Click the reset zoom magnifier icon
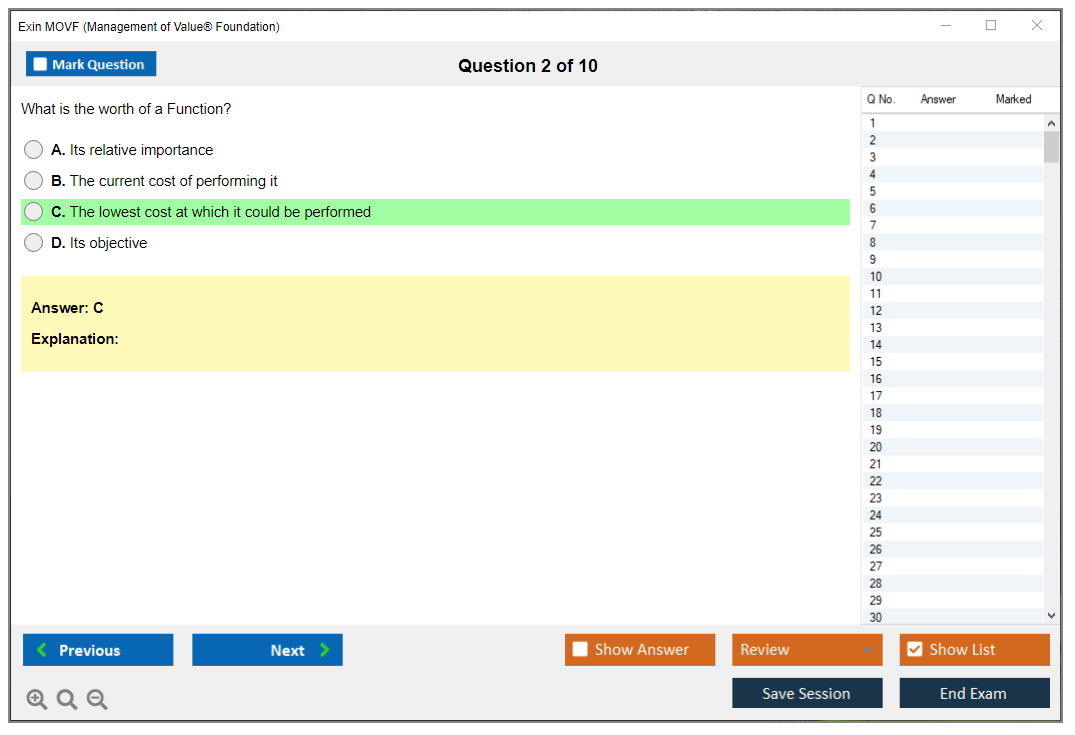1075x735 pixels. click(x=67, y=700)
